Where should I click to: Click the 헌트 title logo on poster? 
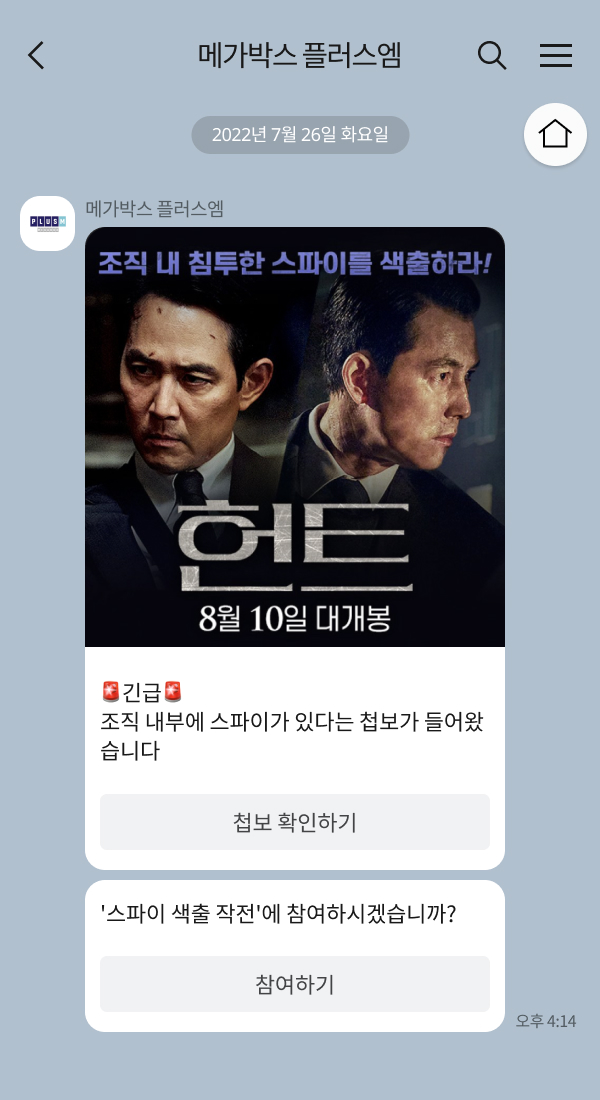click(295, 546)
